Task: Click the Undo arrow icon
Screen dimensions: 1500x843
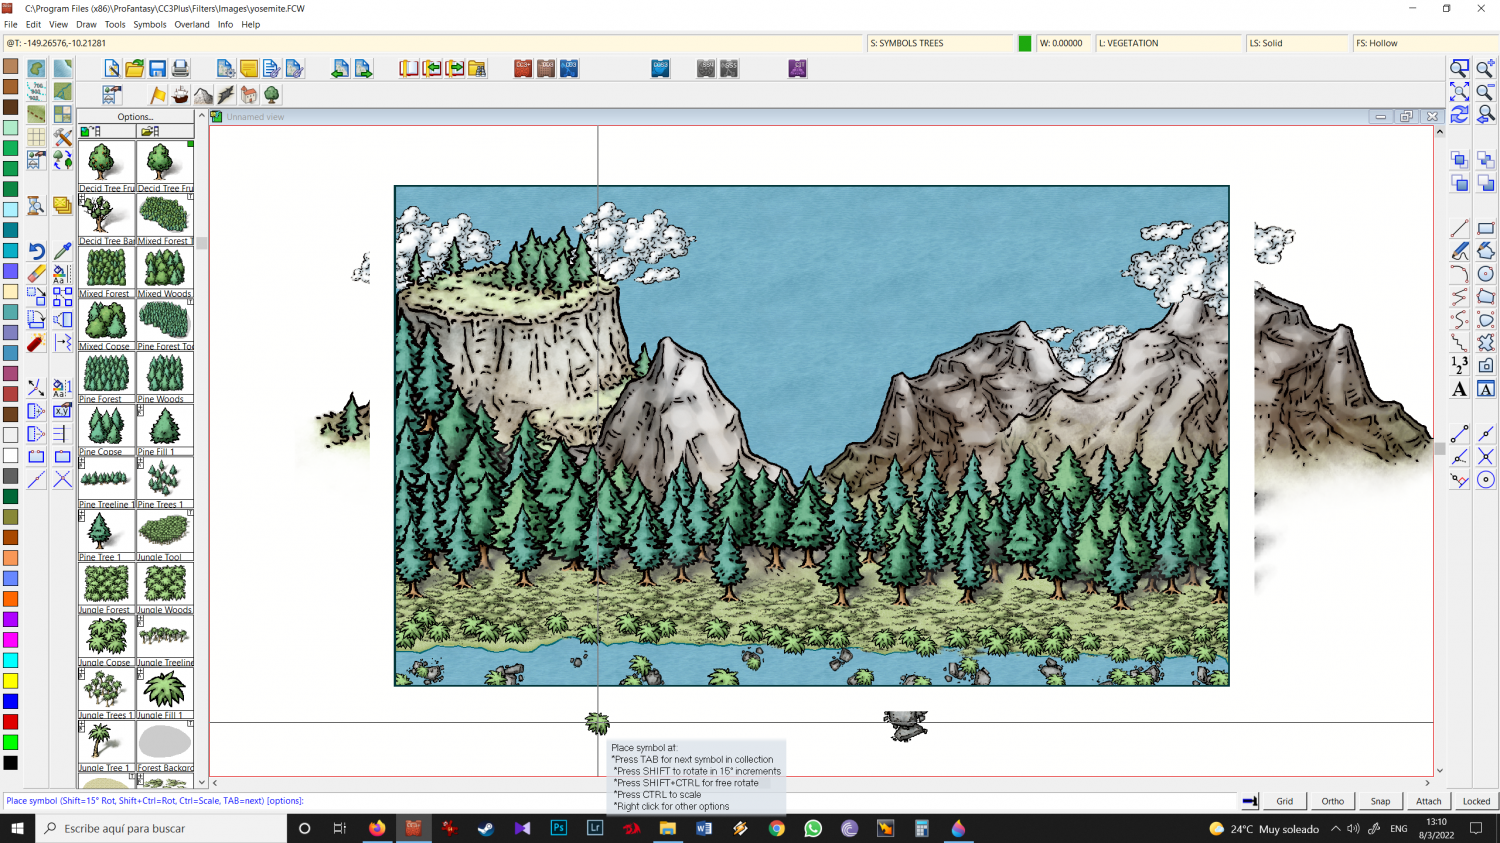Action: point(36,251)
